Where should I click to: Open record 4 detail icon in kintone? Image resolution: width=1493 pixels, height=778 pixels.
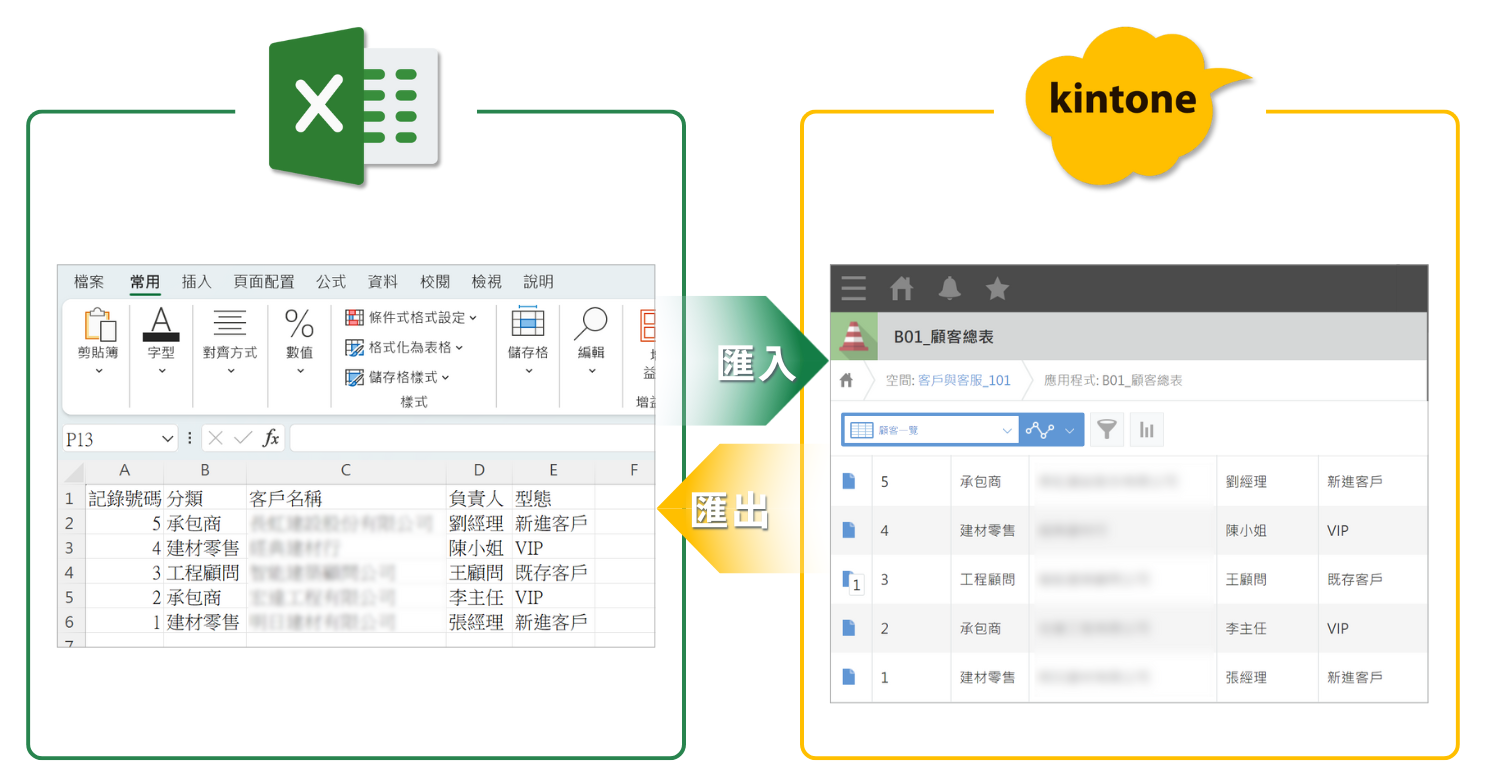click(849, 530)
